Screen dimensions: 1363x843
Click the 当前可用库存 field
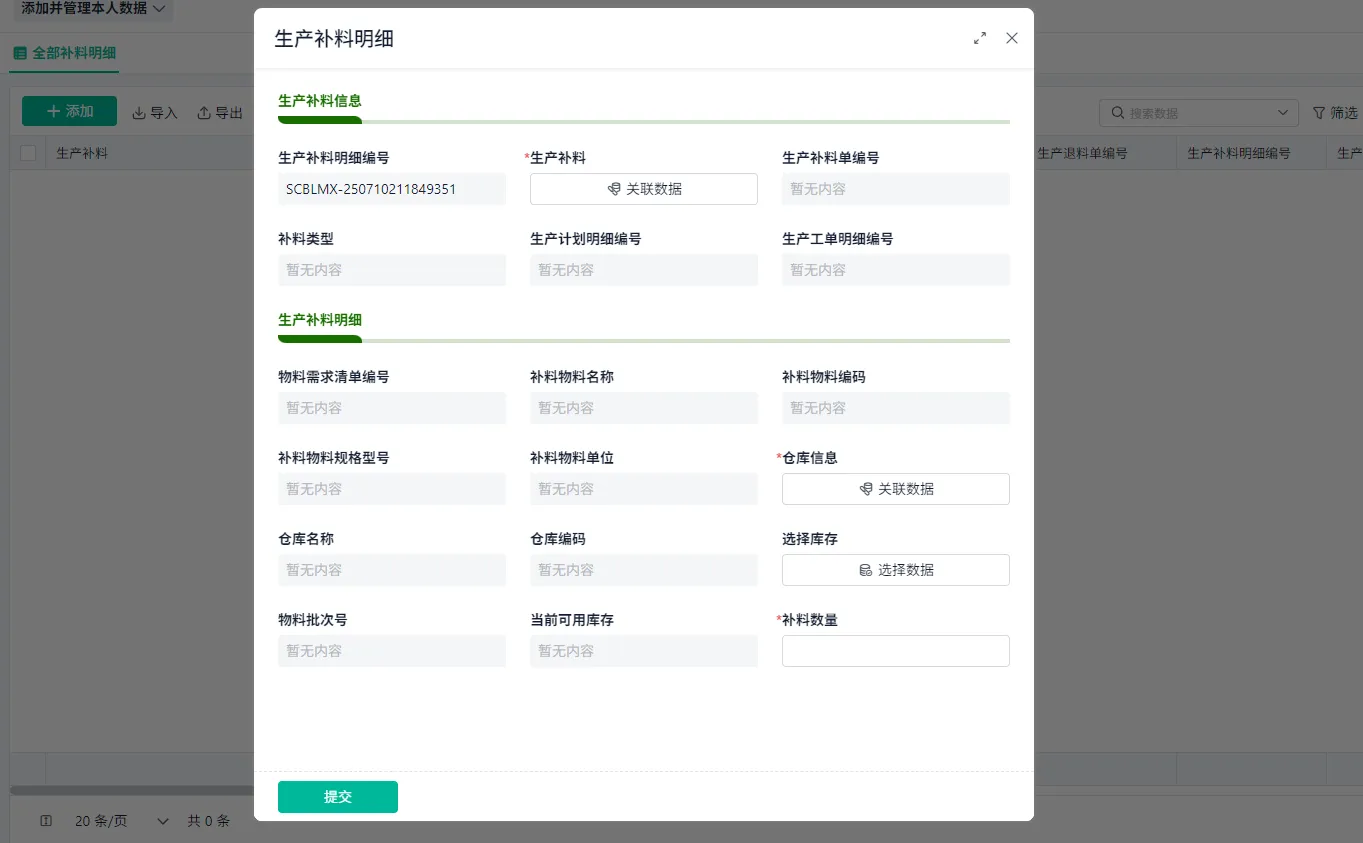click(644, 651)
